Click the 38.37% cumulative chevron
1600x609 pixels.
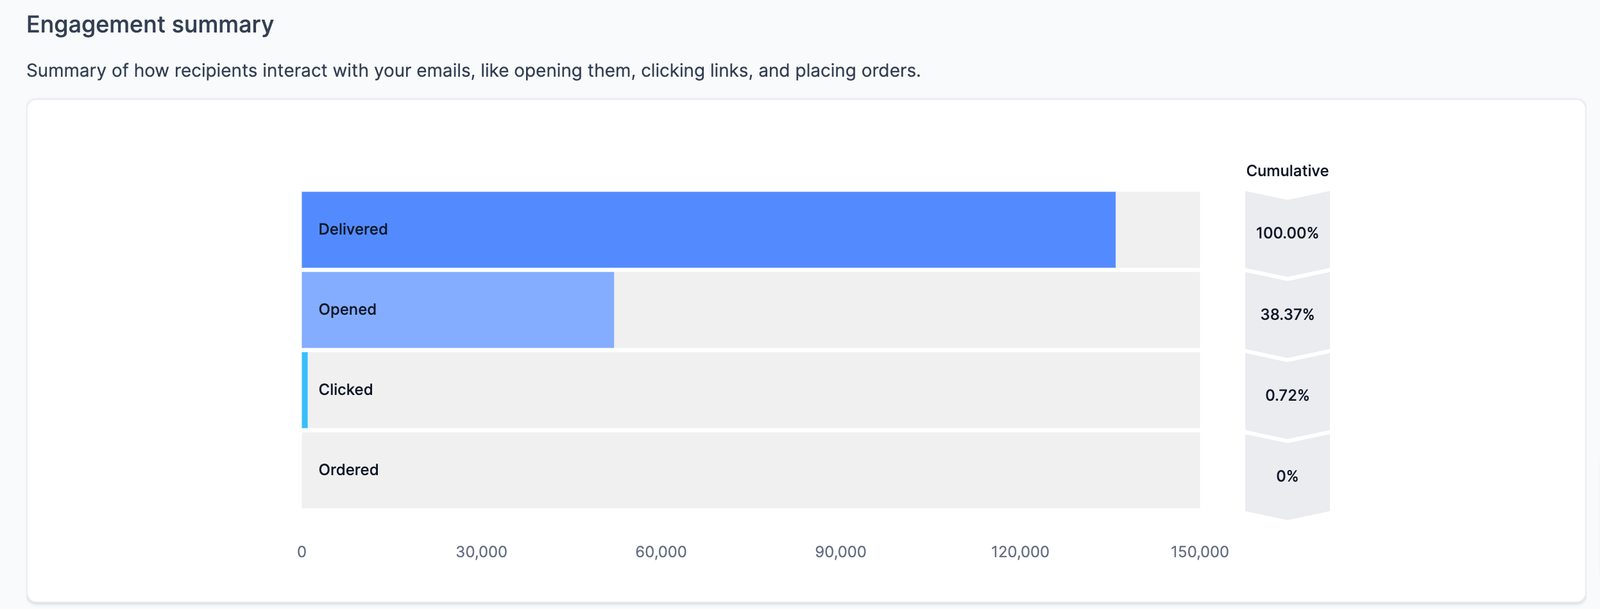1287,314
